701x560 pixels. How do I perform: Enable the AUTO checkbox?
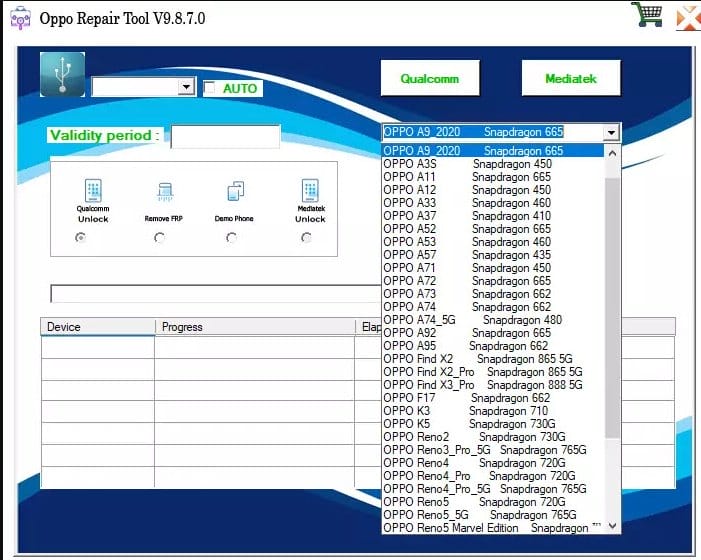pos(210,88)
